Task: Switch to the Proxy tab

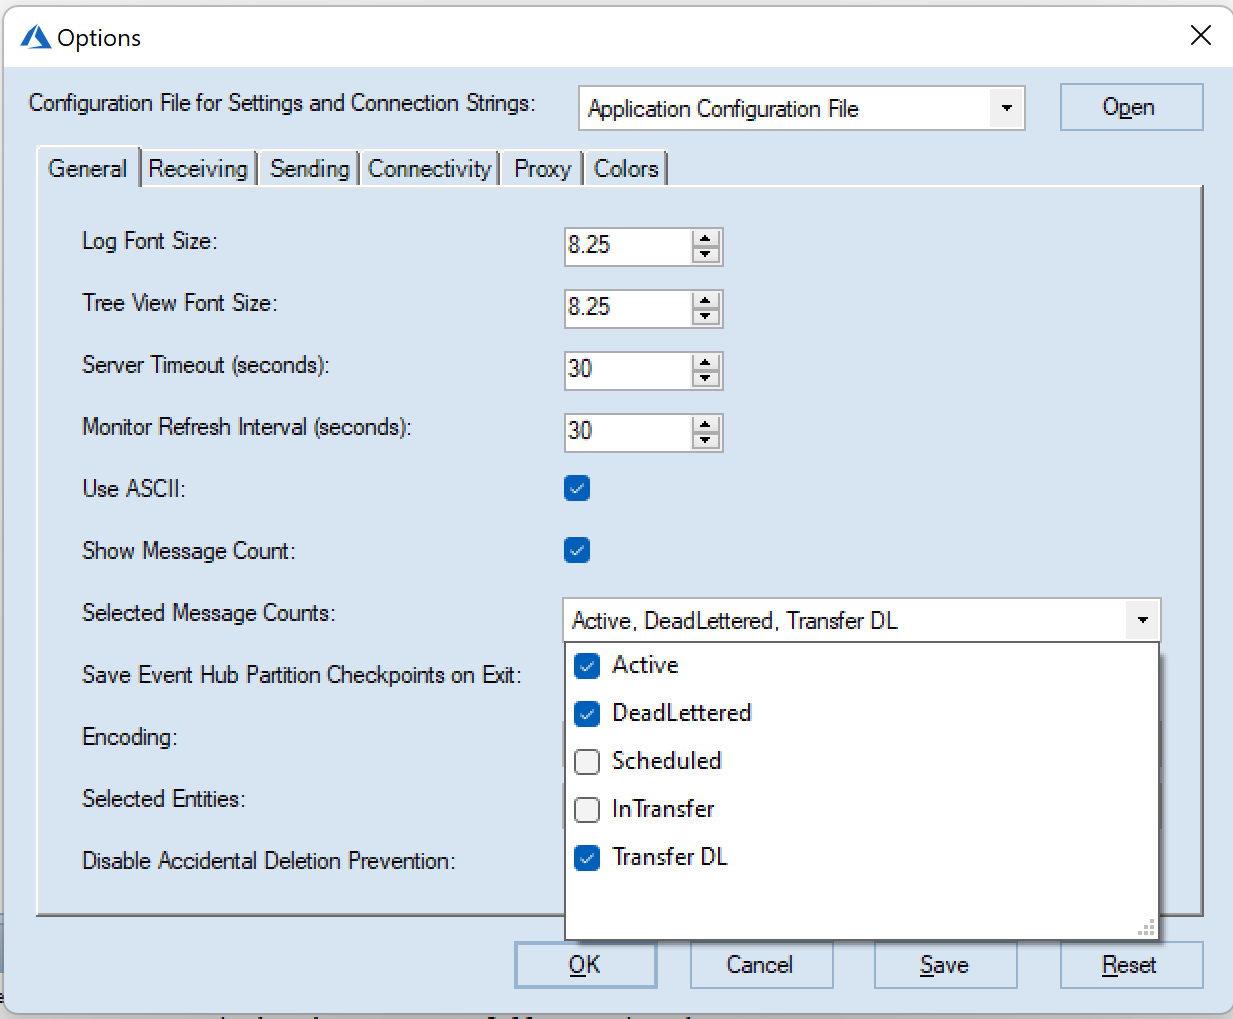Action: pyautogui.click(x=542, y=169)
